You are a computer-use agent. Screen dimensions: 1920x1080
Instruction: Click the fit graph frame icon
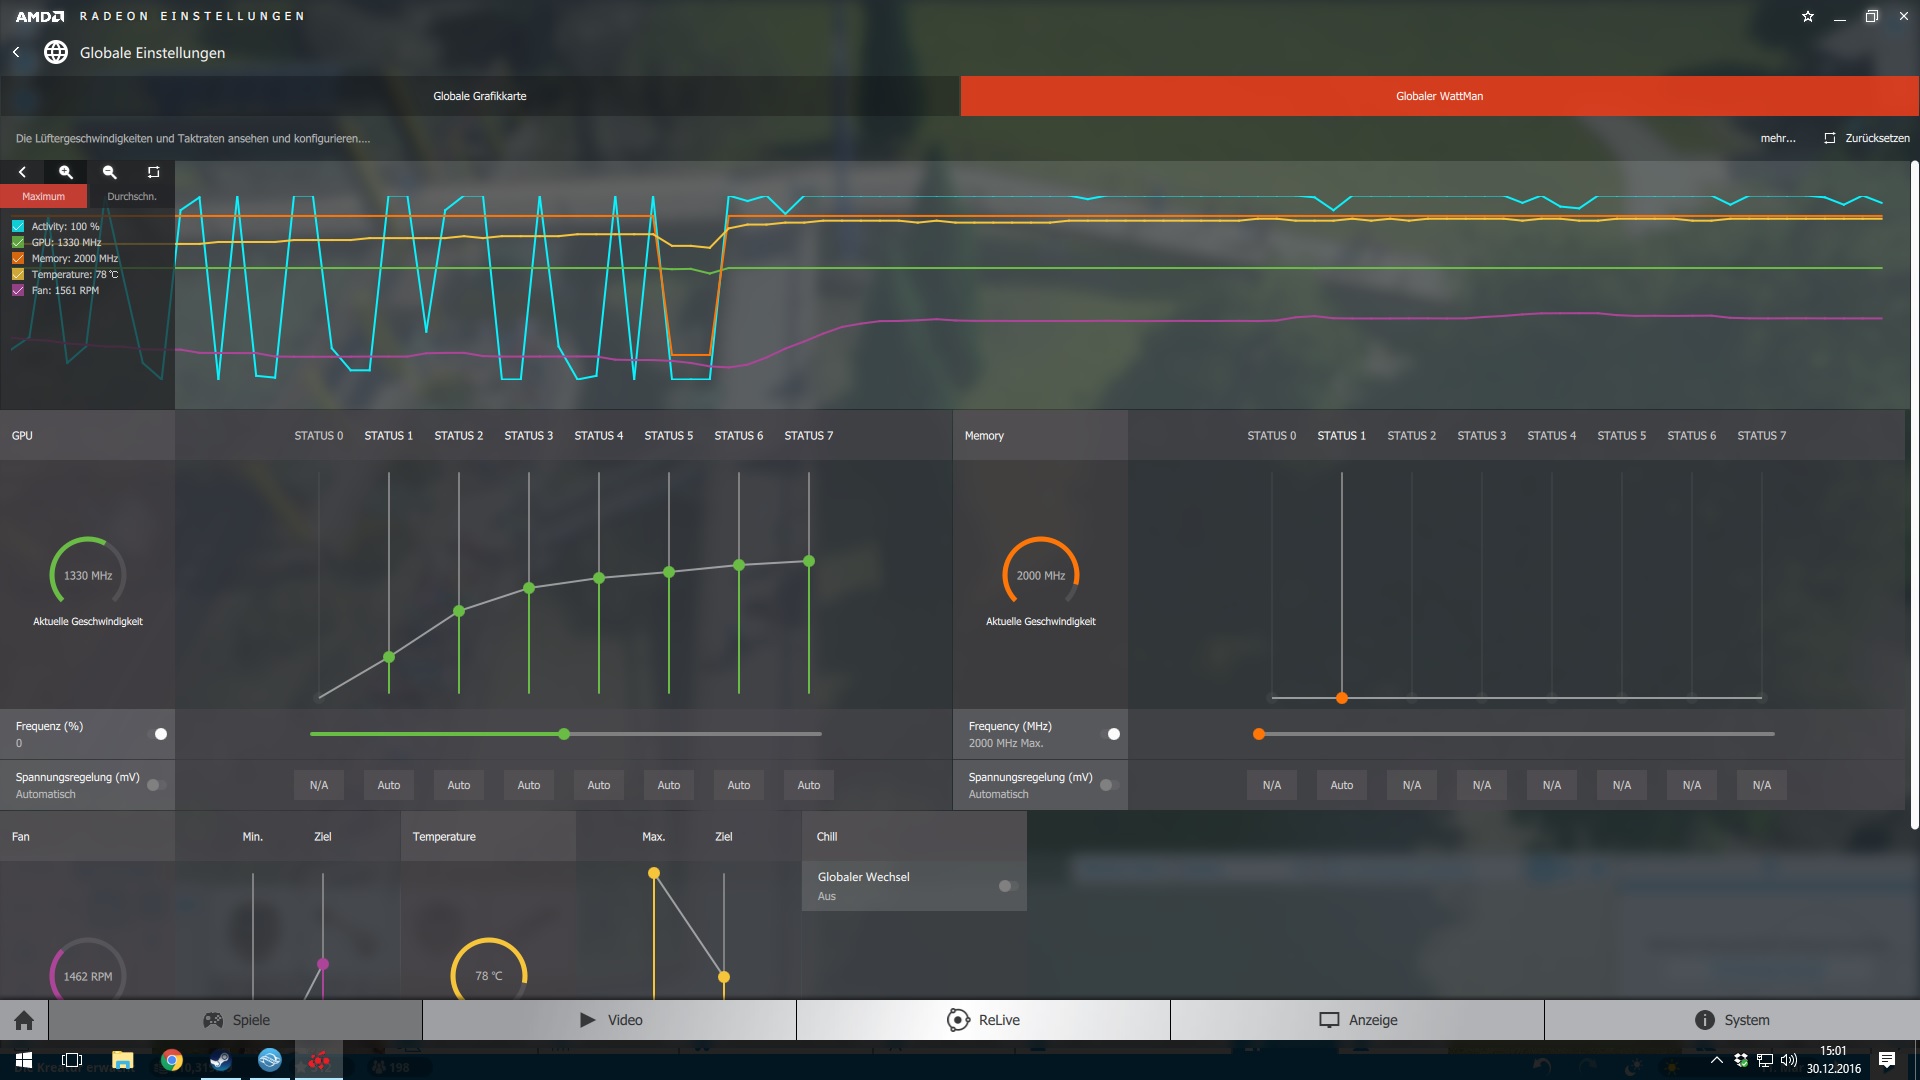click(x=153, y=172)
